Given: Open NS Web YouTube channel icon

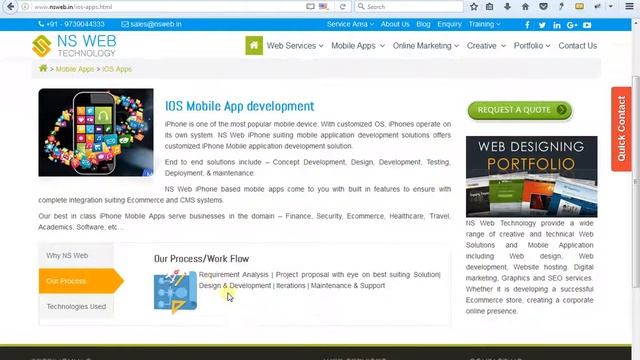Looking at the screenshot, I should click(x=587, y=25).
